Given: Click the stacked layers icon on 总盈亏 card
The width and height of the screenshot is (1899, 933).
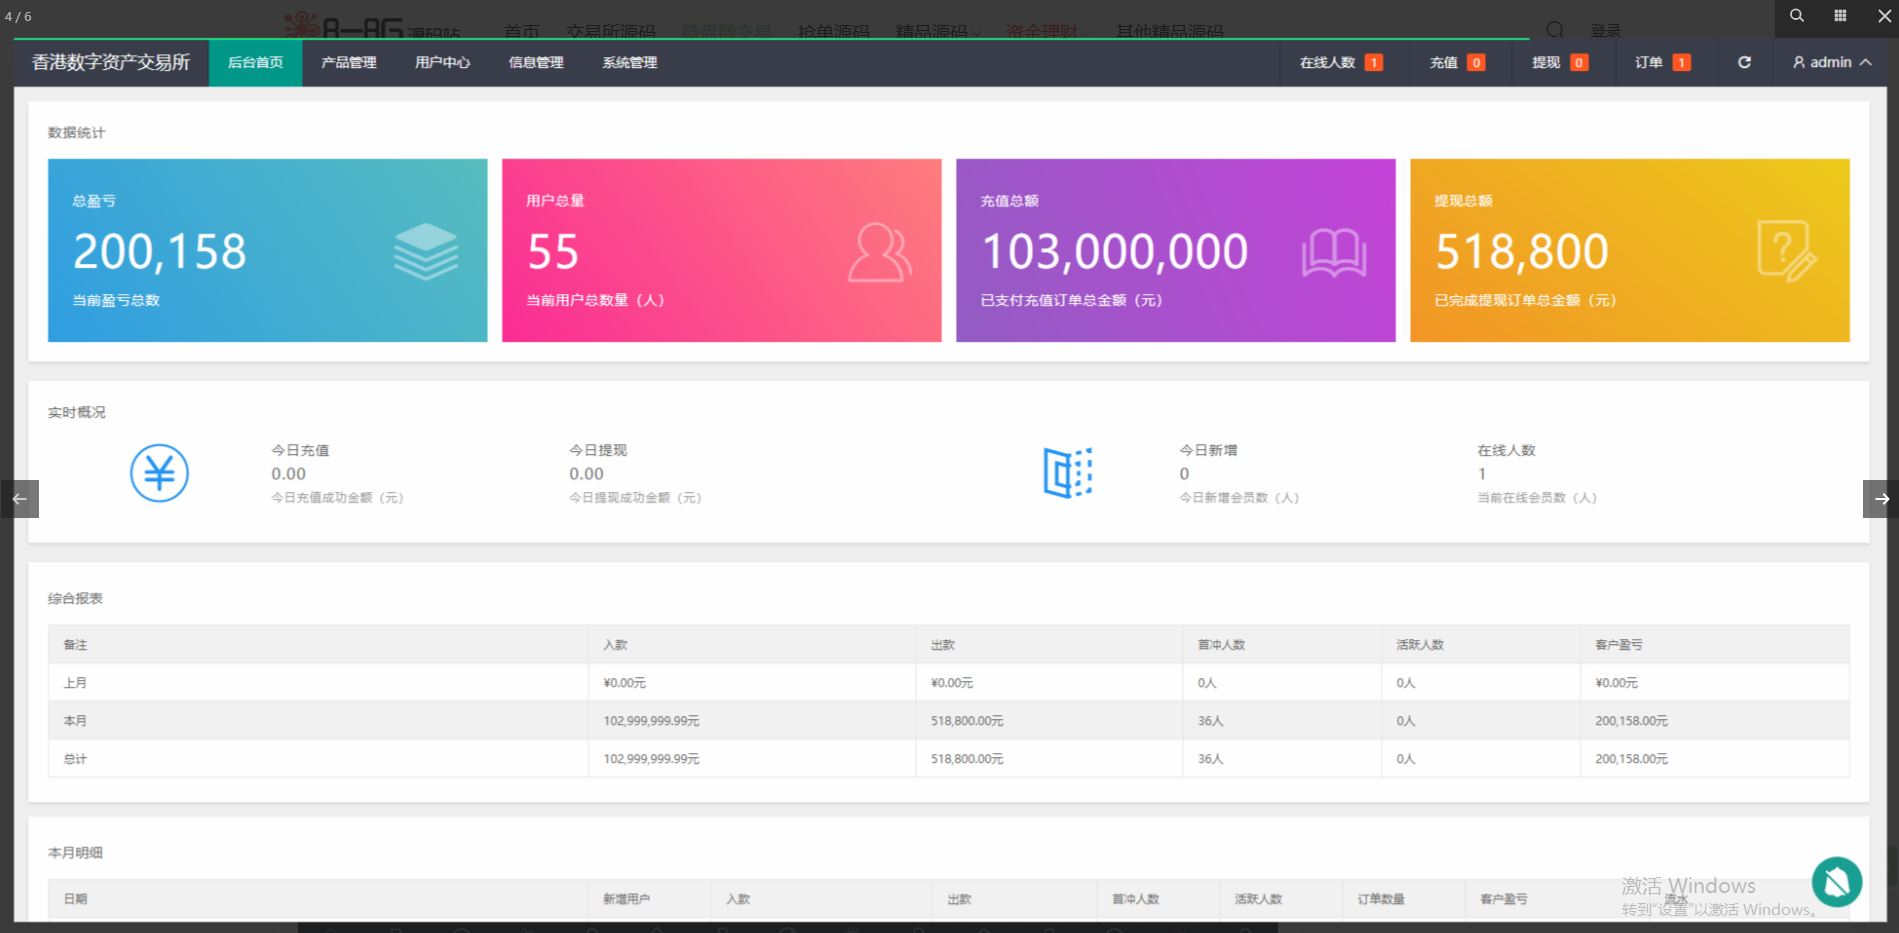Looking at the screenshot, I should point(426,251).
